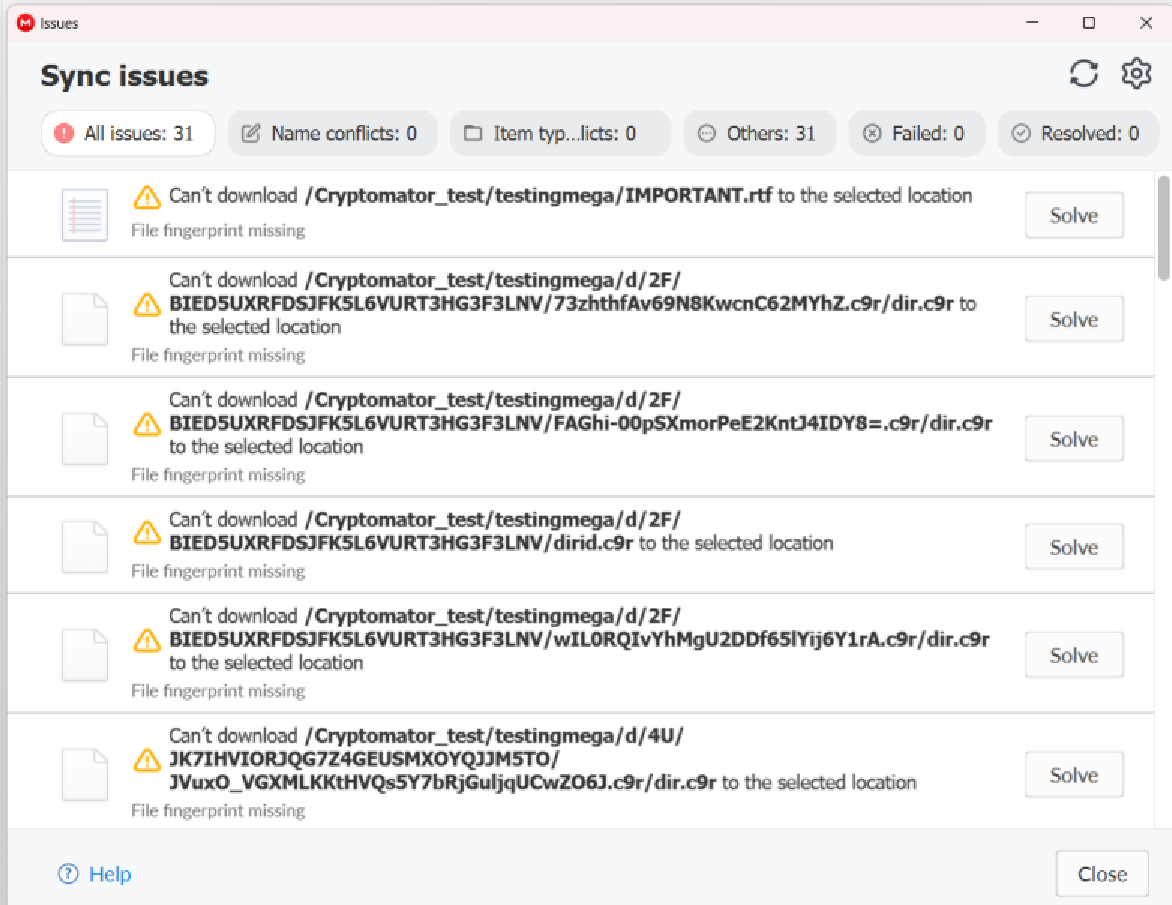Screen dimensions: 1172x905
Task: Click the warning triangle on FAGhi-00pSX row
Action: pos(147,424)
